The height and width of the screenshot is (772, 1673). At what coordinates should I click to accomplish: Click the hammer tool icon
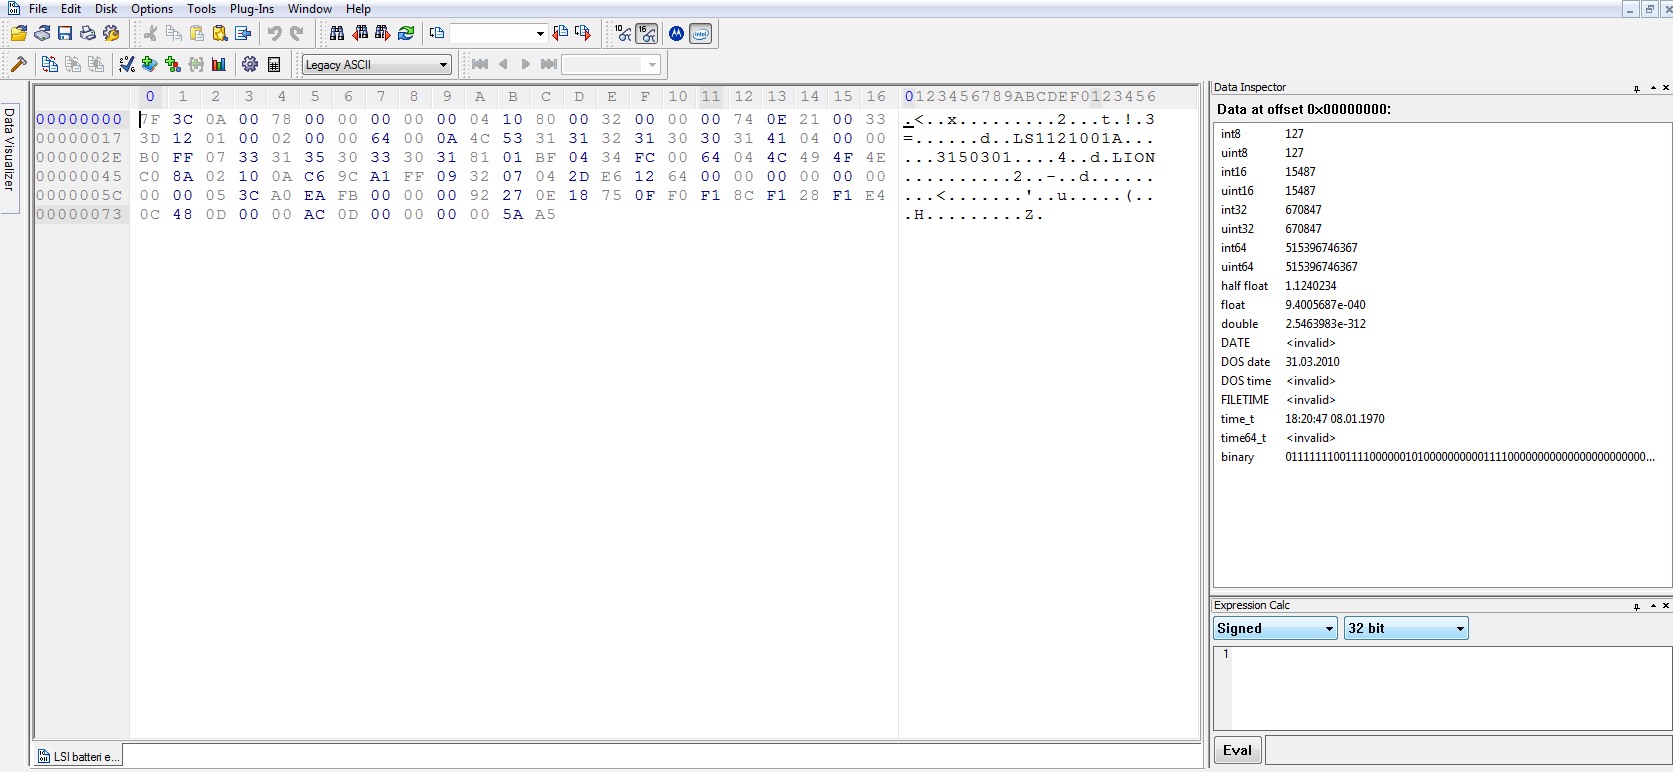click(18, 65)
